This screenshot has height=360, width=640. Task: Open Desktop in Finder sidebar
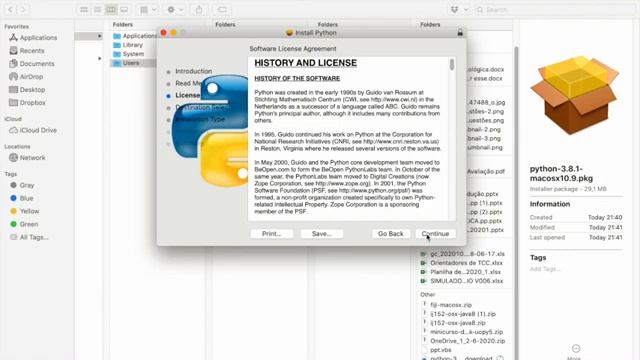tap(32, 90)
